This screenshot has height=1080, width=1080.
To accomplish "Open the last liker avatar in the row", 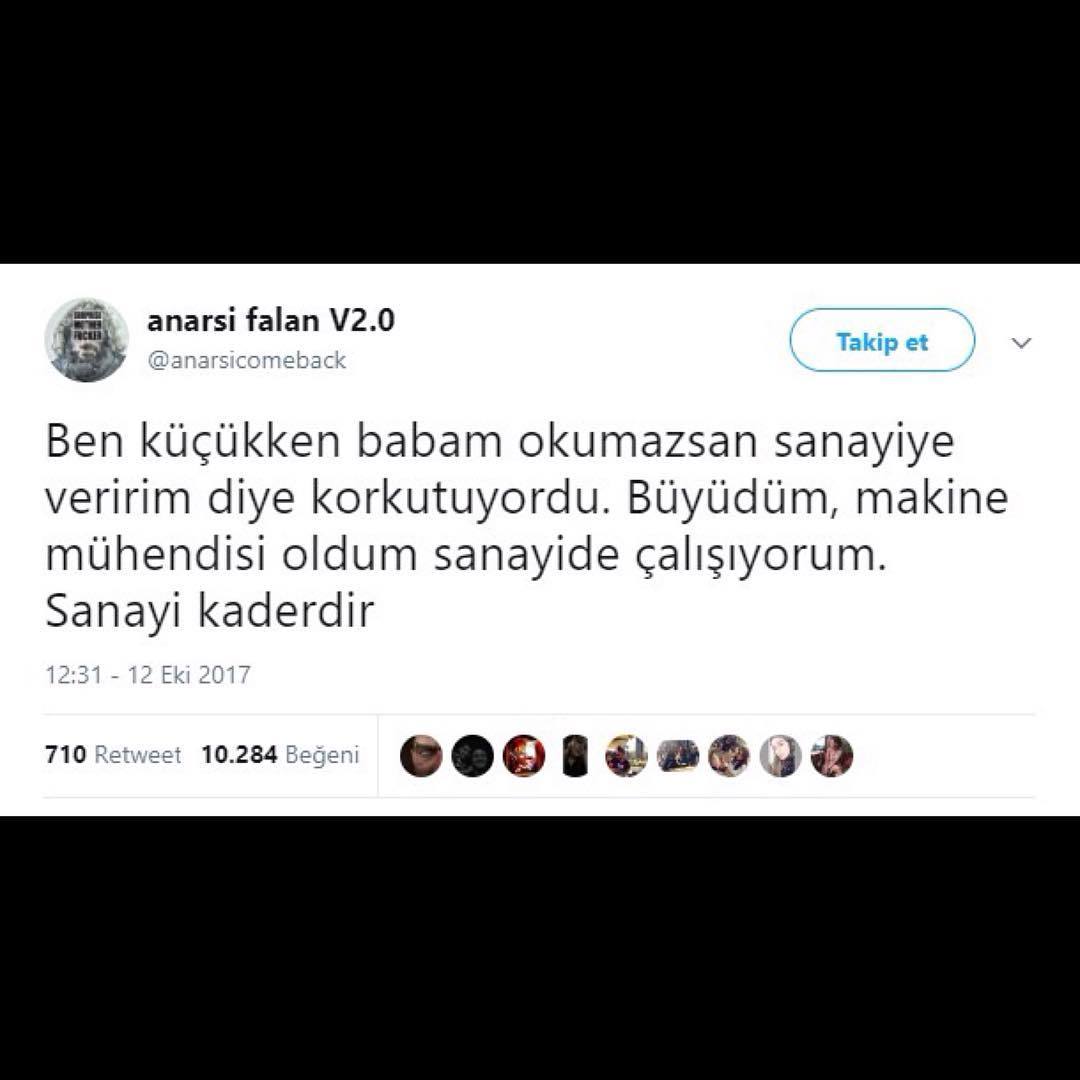I will click(x=832, y=756).
